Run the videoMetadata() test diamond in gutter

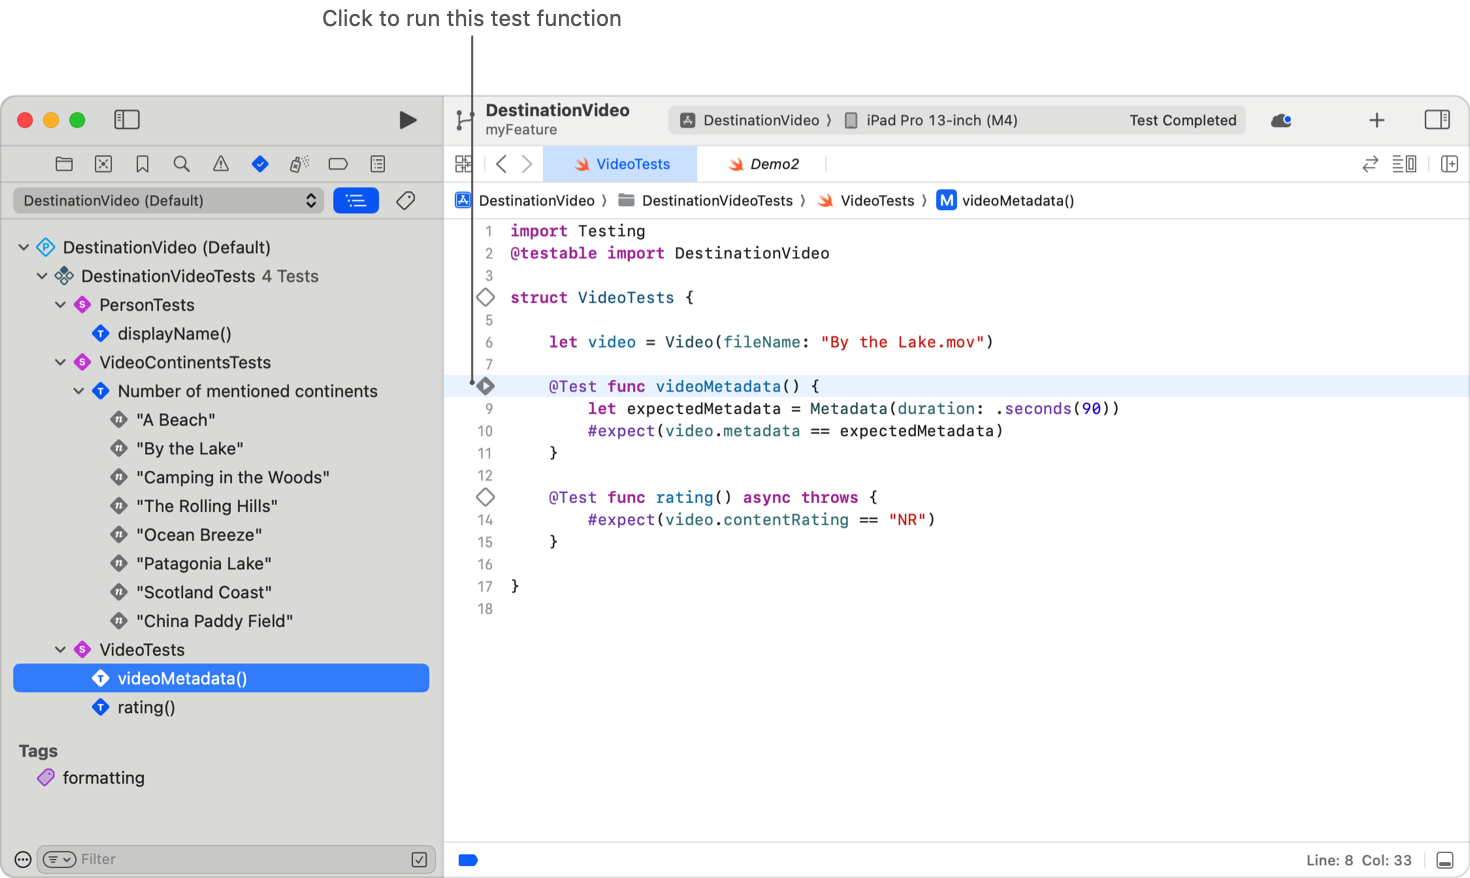coord(486,386)
